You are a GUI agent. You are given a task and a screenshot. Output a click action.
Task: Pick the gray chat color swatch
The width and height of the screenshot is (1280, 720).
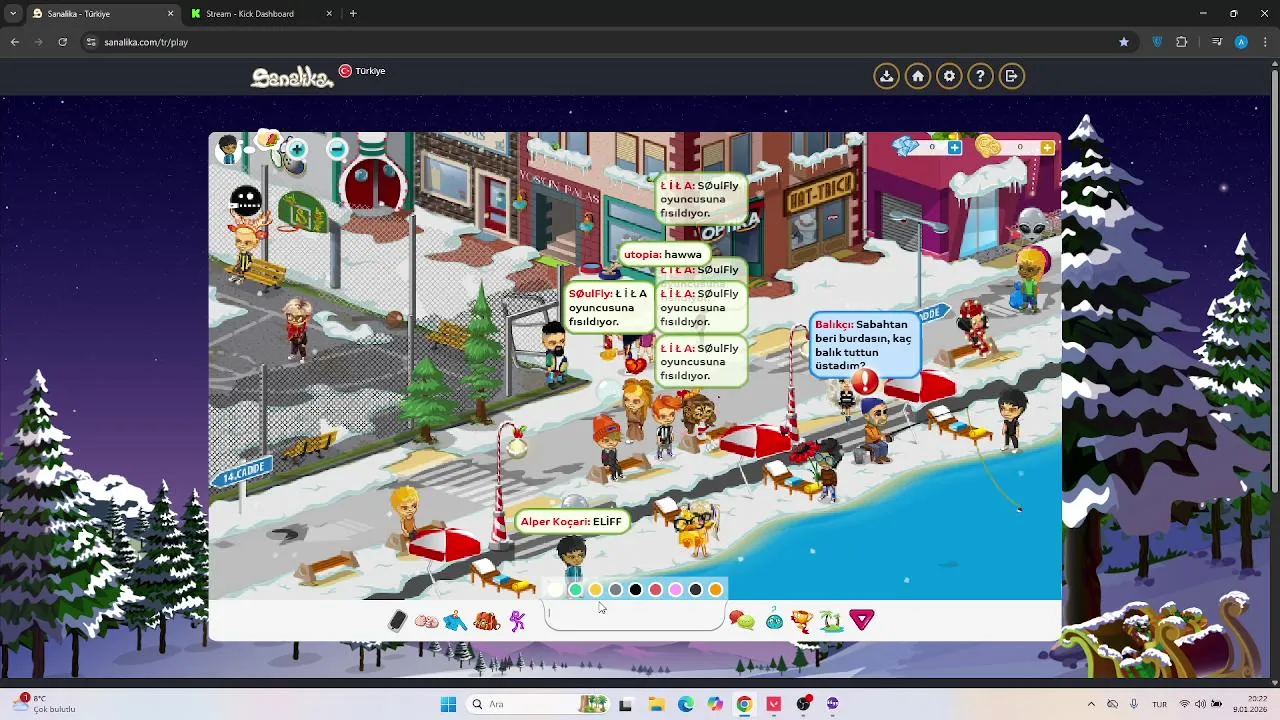click(x=615, y=590)
